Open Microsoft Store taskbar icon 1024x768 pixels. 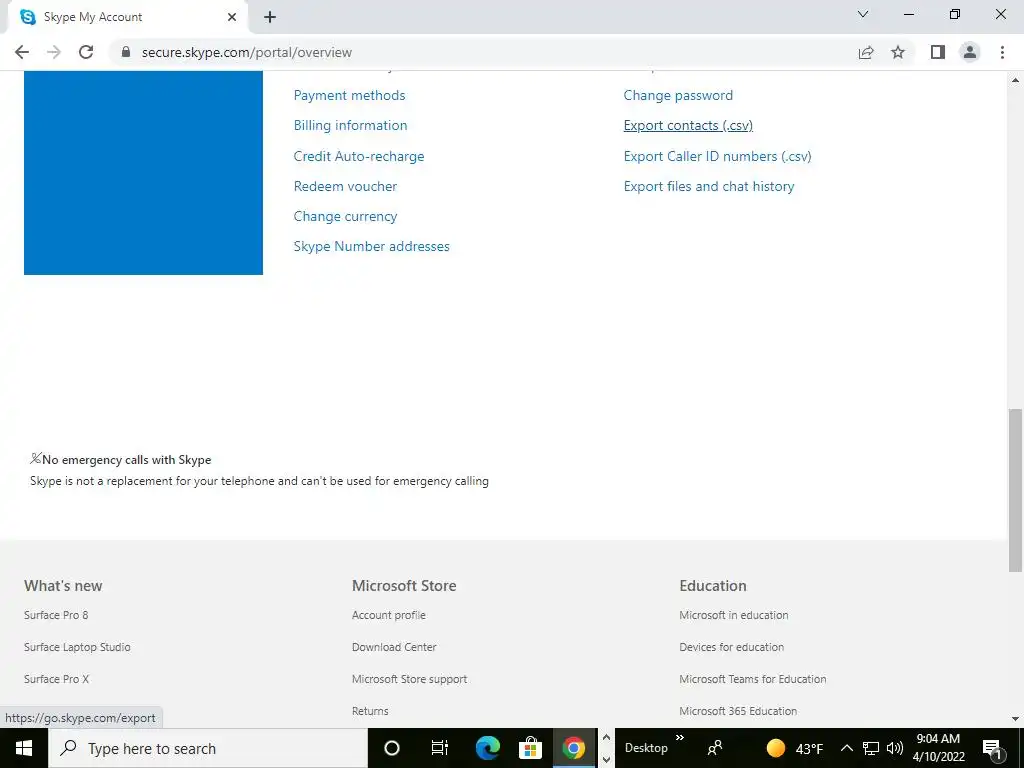tap(530, 748)
